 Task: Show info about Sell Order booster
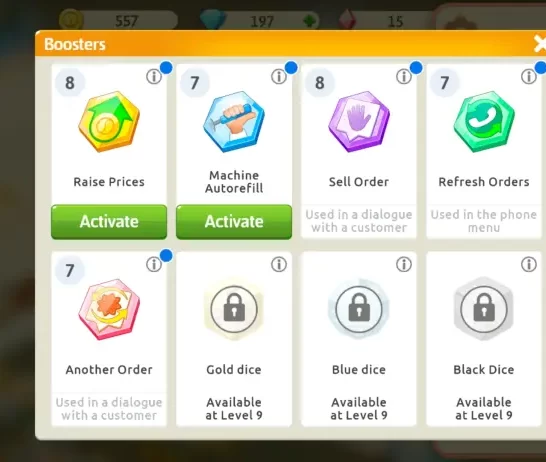pos(404,76)
